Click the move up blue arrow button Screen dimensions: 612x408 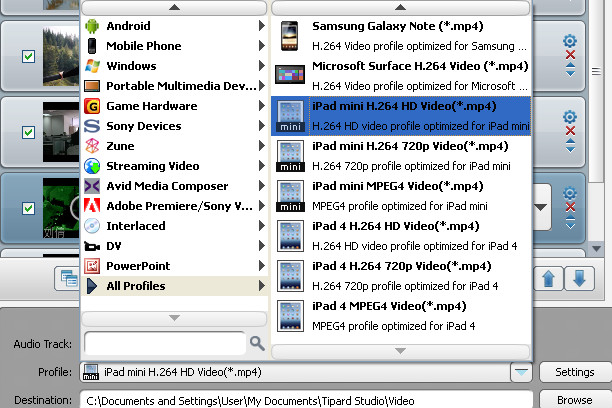click(548, 279)
